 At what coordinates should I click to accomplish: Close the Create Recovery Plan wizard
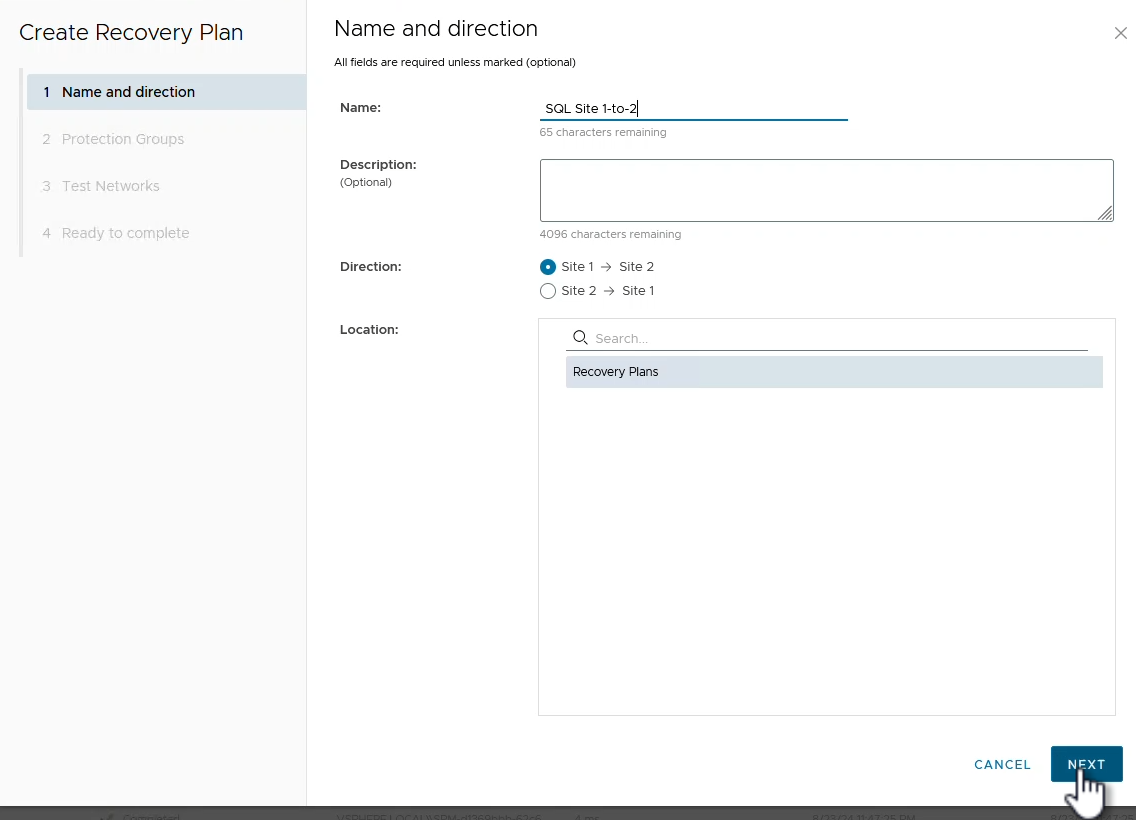(1120, 33)
